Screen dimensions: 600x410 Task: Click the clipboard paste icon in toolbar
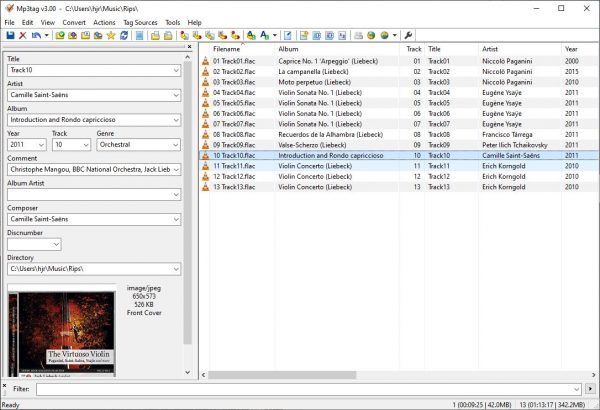coord(168,36)
